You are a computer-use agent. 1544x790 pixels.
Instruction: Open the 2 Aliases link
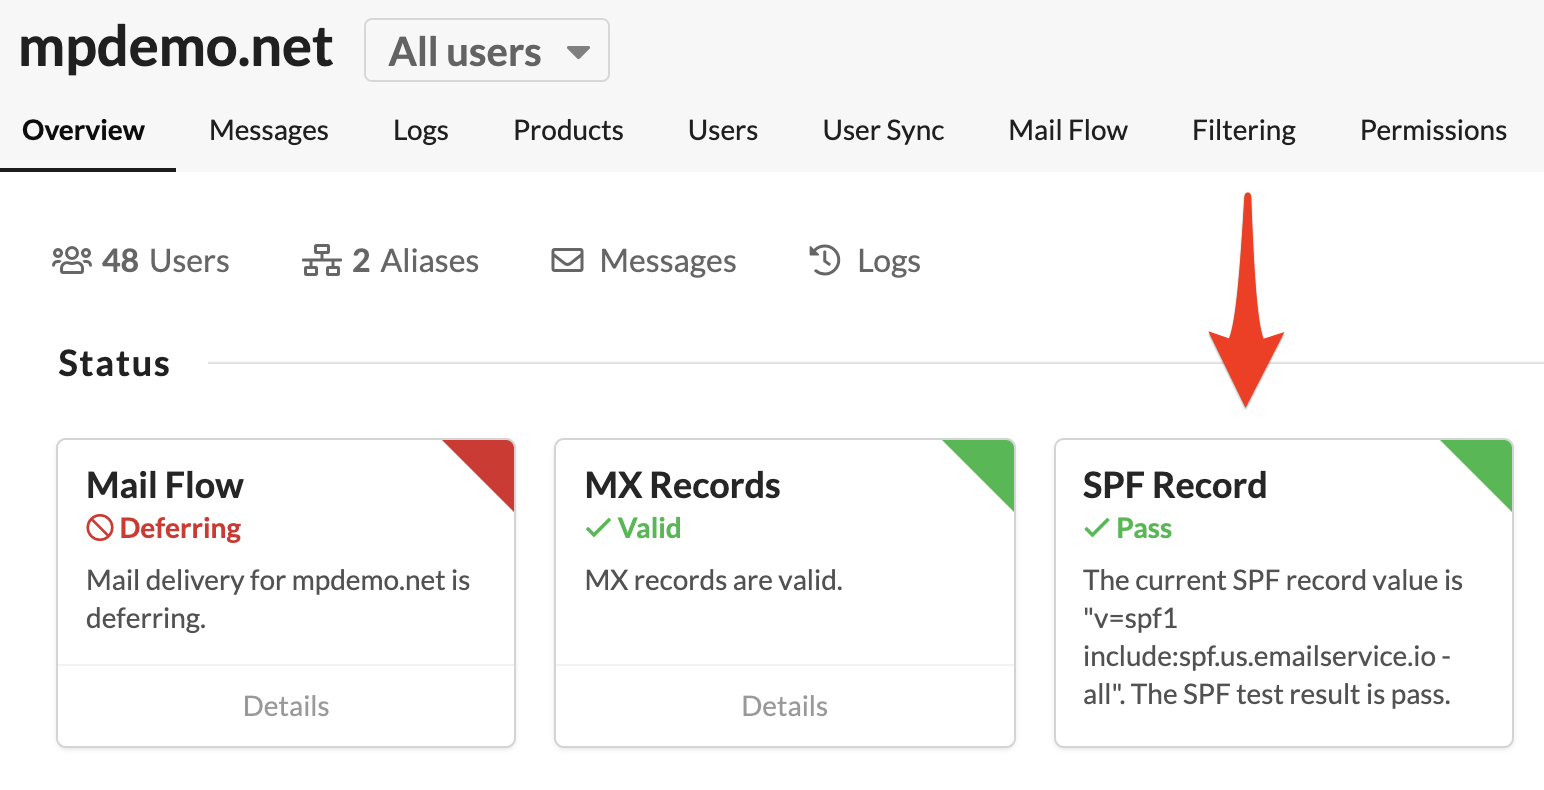(416, 261)
